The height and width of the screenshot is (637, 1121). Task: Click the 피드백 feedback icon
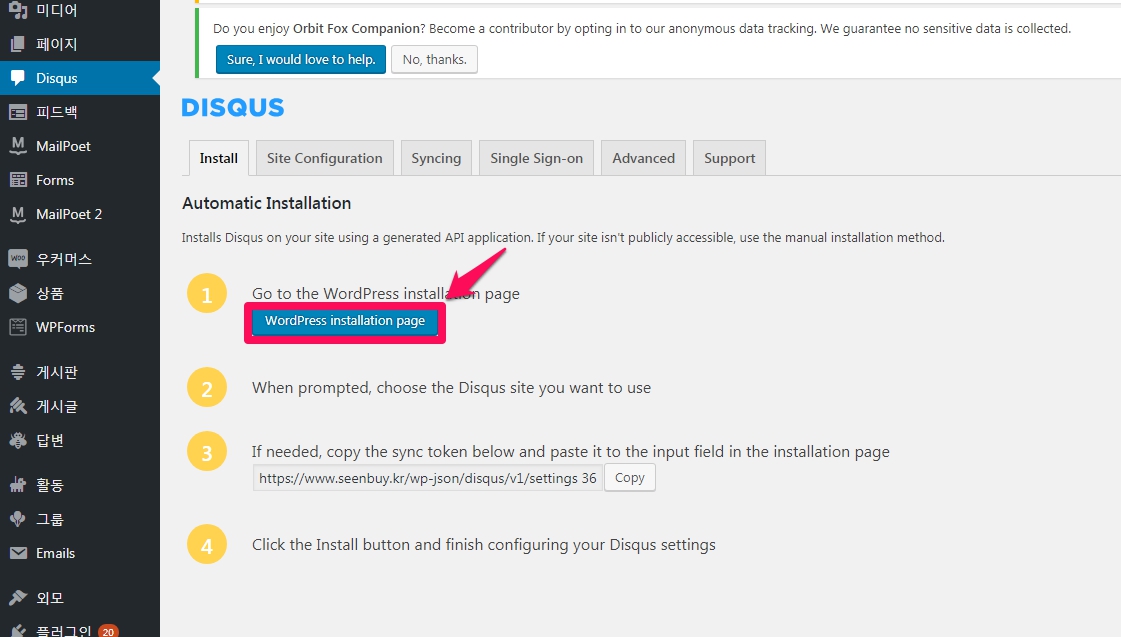18,112
